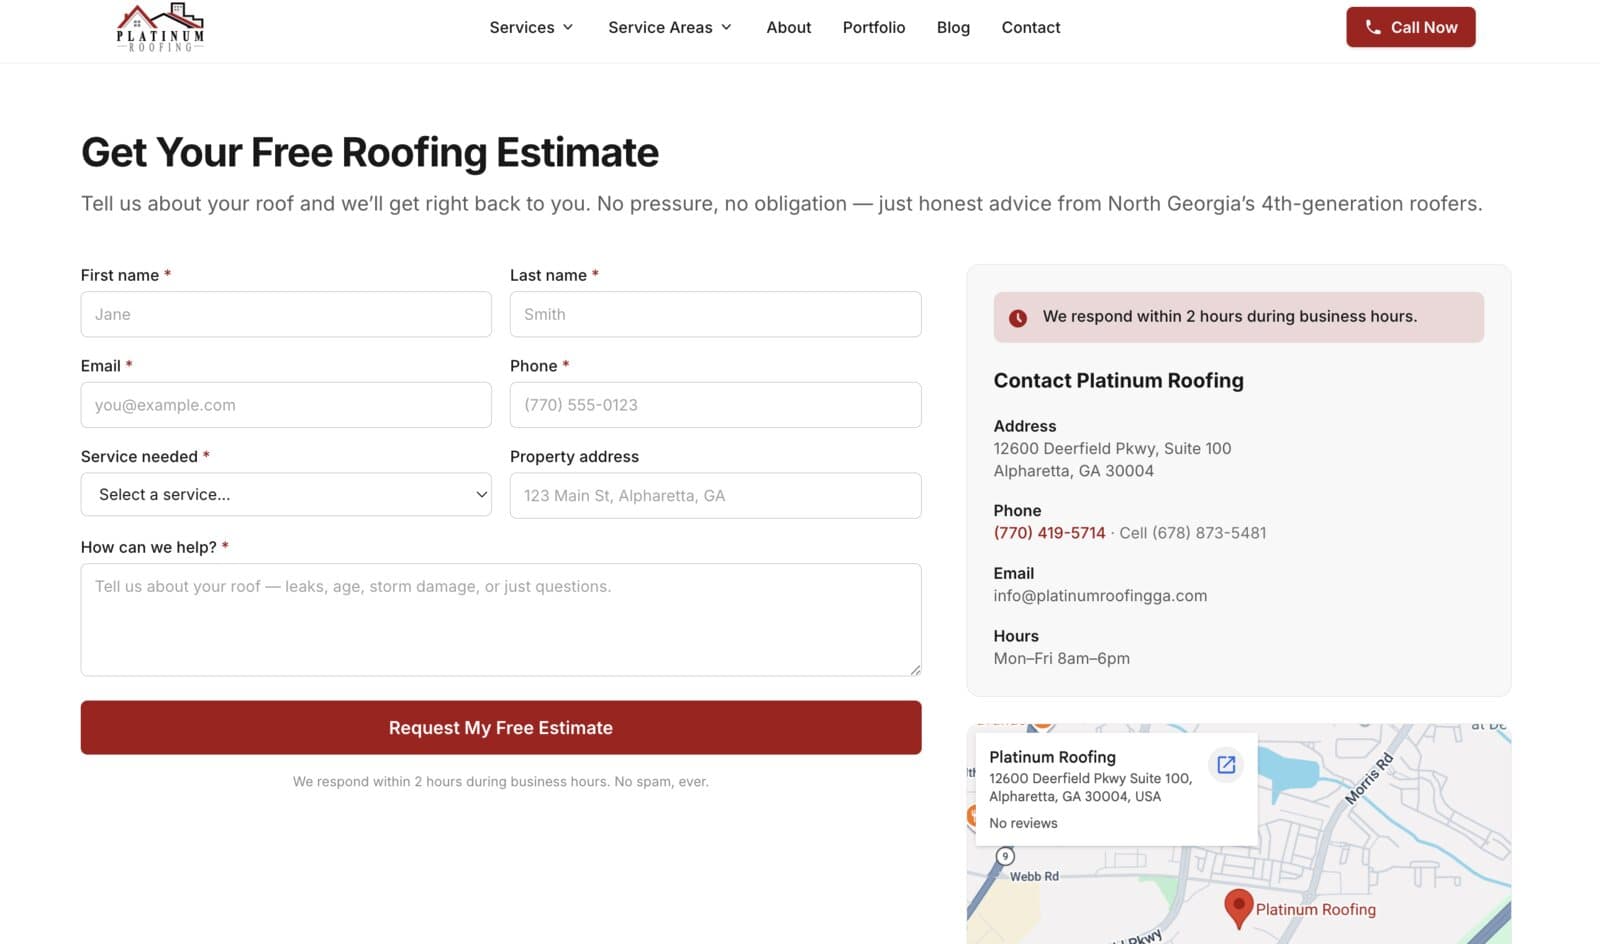Click the Mon–Fri 8am–6pm hours text
Screen dimensions: 1600x944
point(1061,658)
